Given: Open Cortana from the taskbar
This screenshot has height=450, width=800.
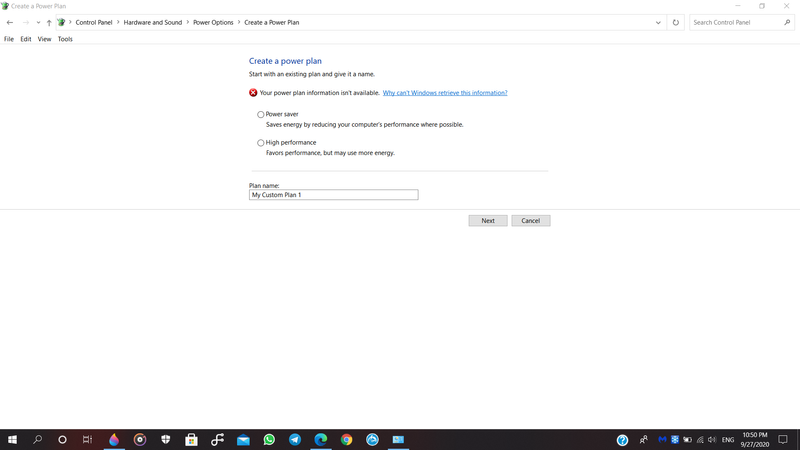Looking at the screenshot, I should point(62,439).
